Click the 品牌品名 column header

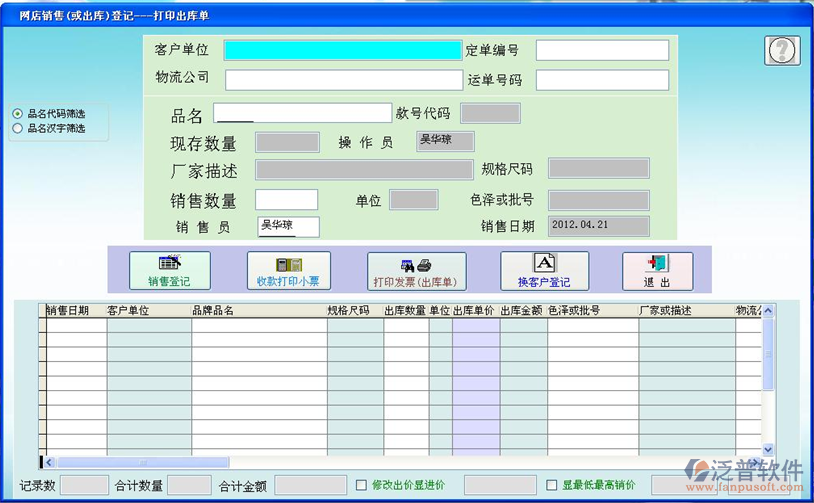tap(259, 310)
